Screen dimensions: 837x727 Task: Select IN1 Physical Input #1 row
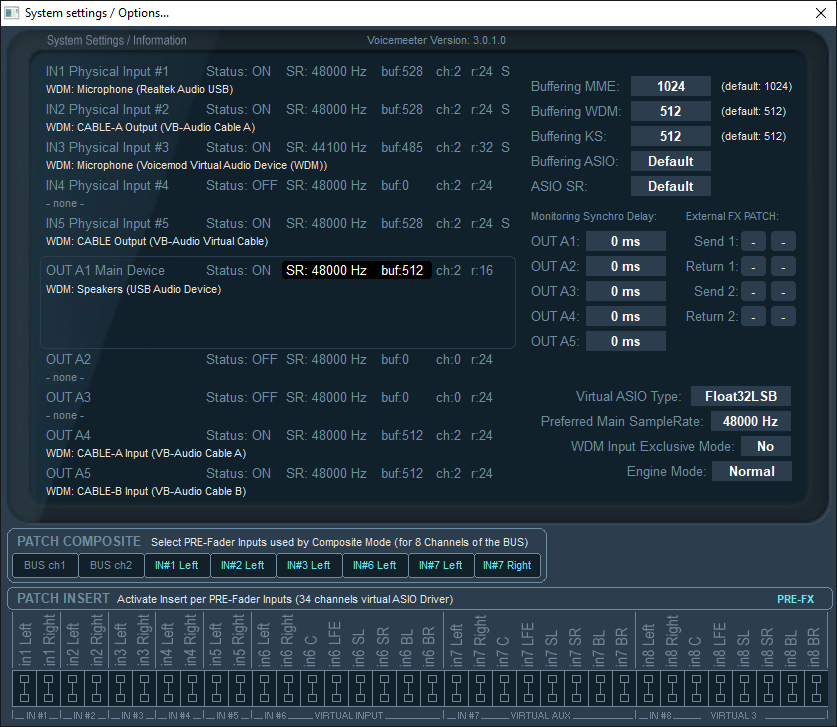278,71
